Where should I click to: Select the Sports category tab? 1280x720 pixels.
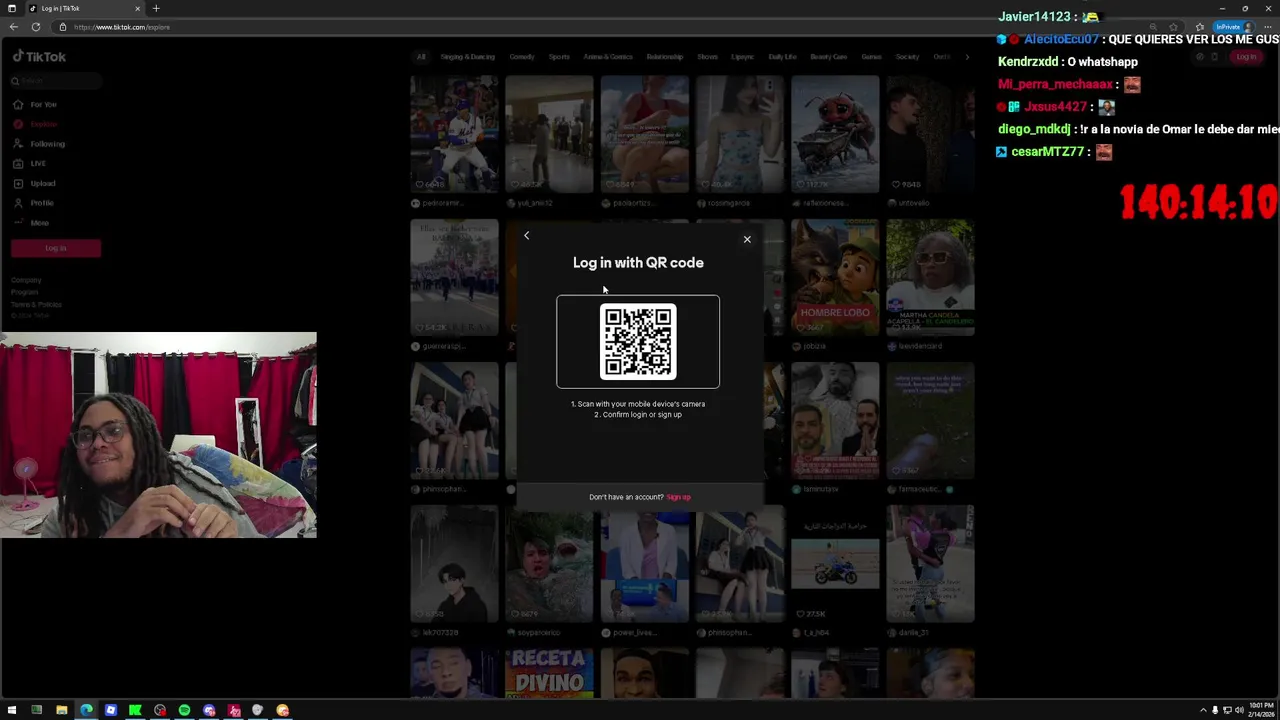[x=559, y=57]
